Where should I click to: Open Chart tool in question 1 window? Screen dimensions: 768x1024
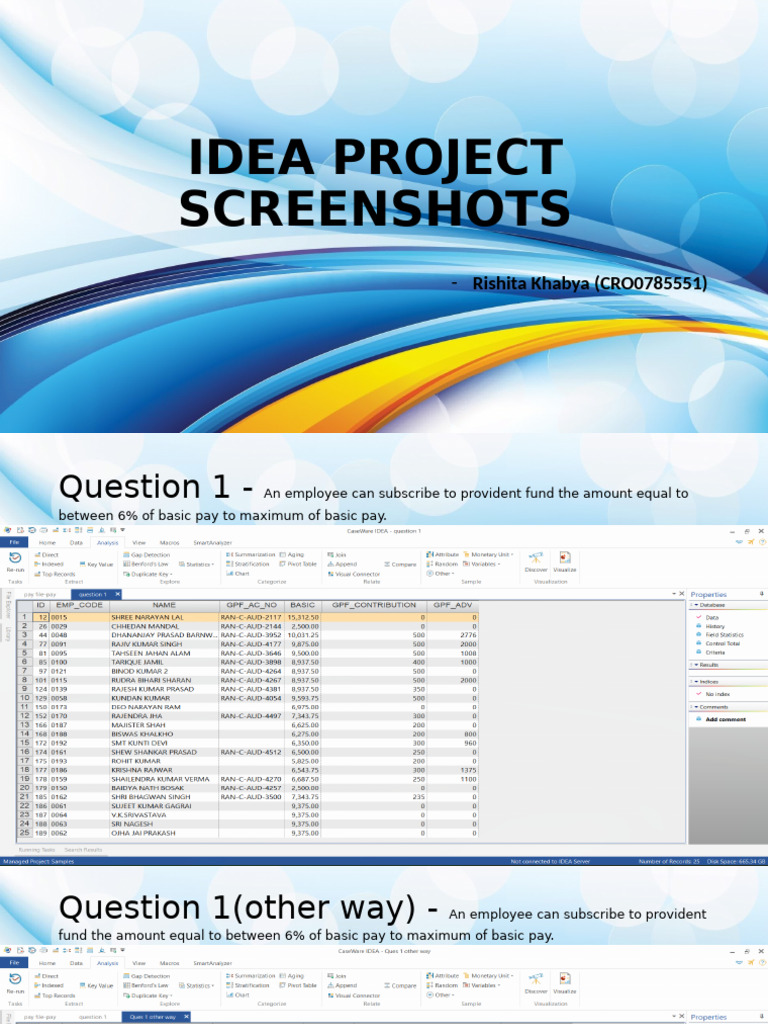pos(238,573)
